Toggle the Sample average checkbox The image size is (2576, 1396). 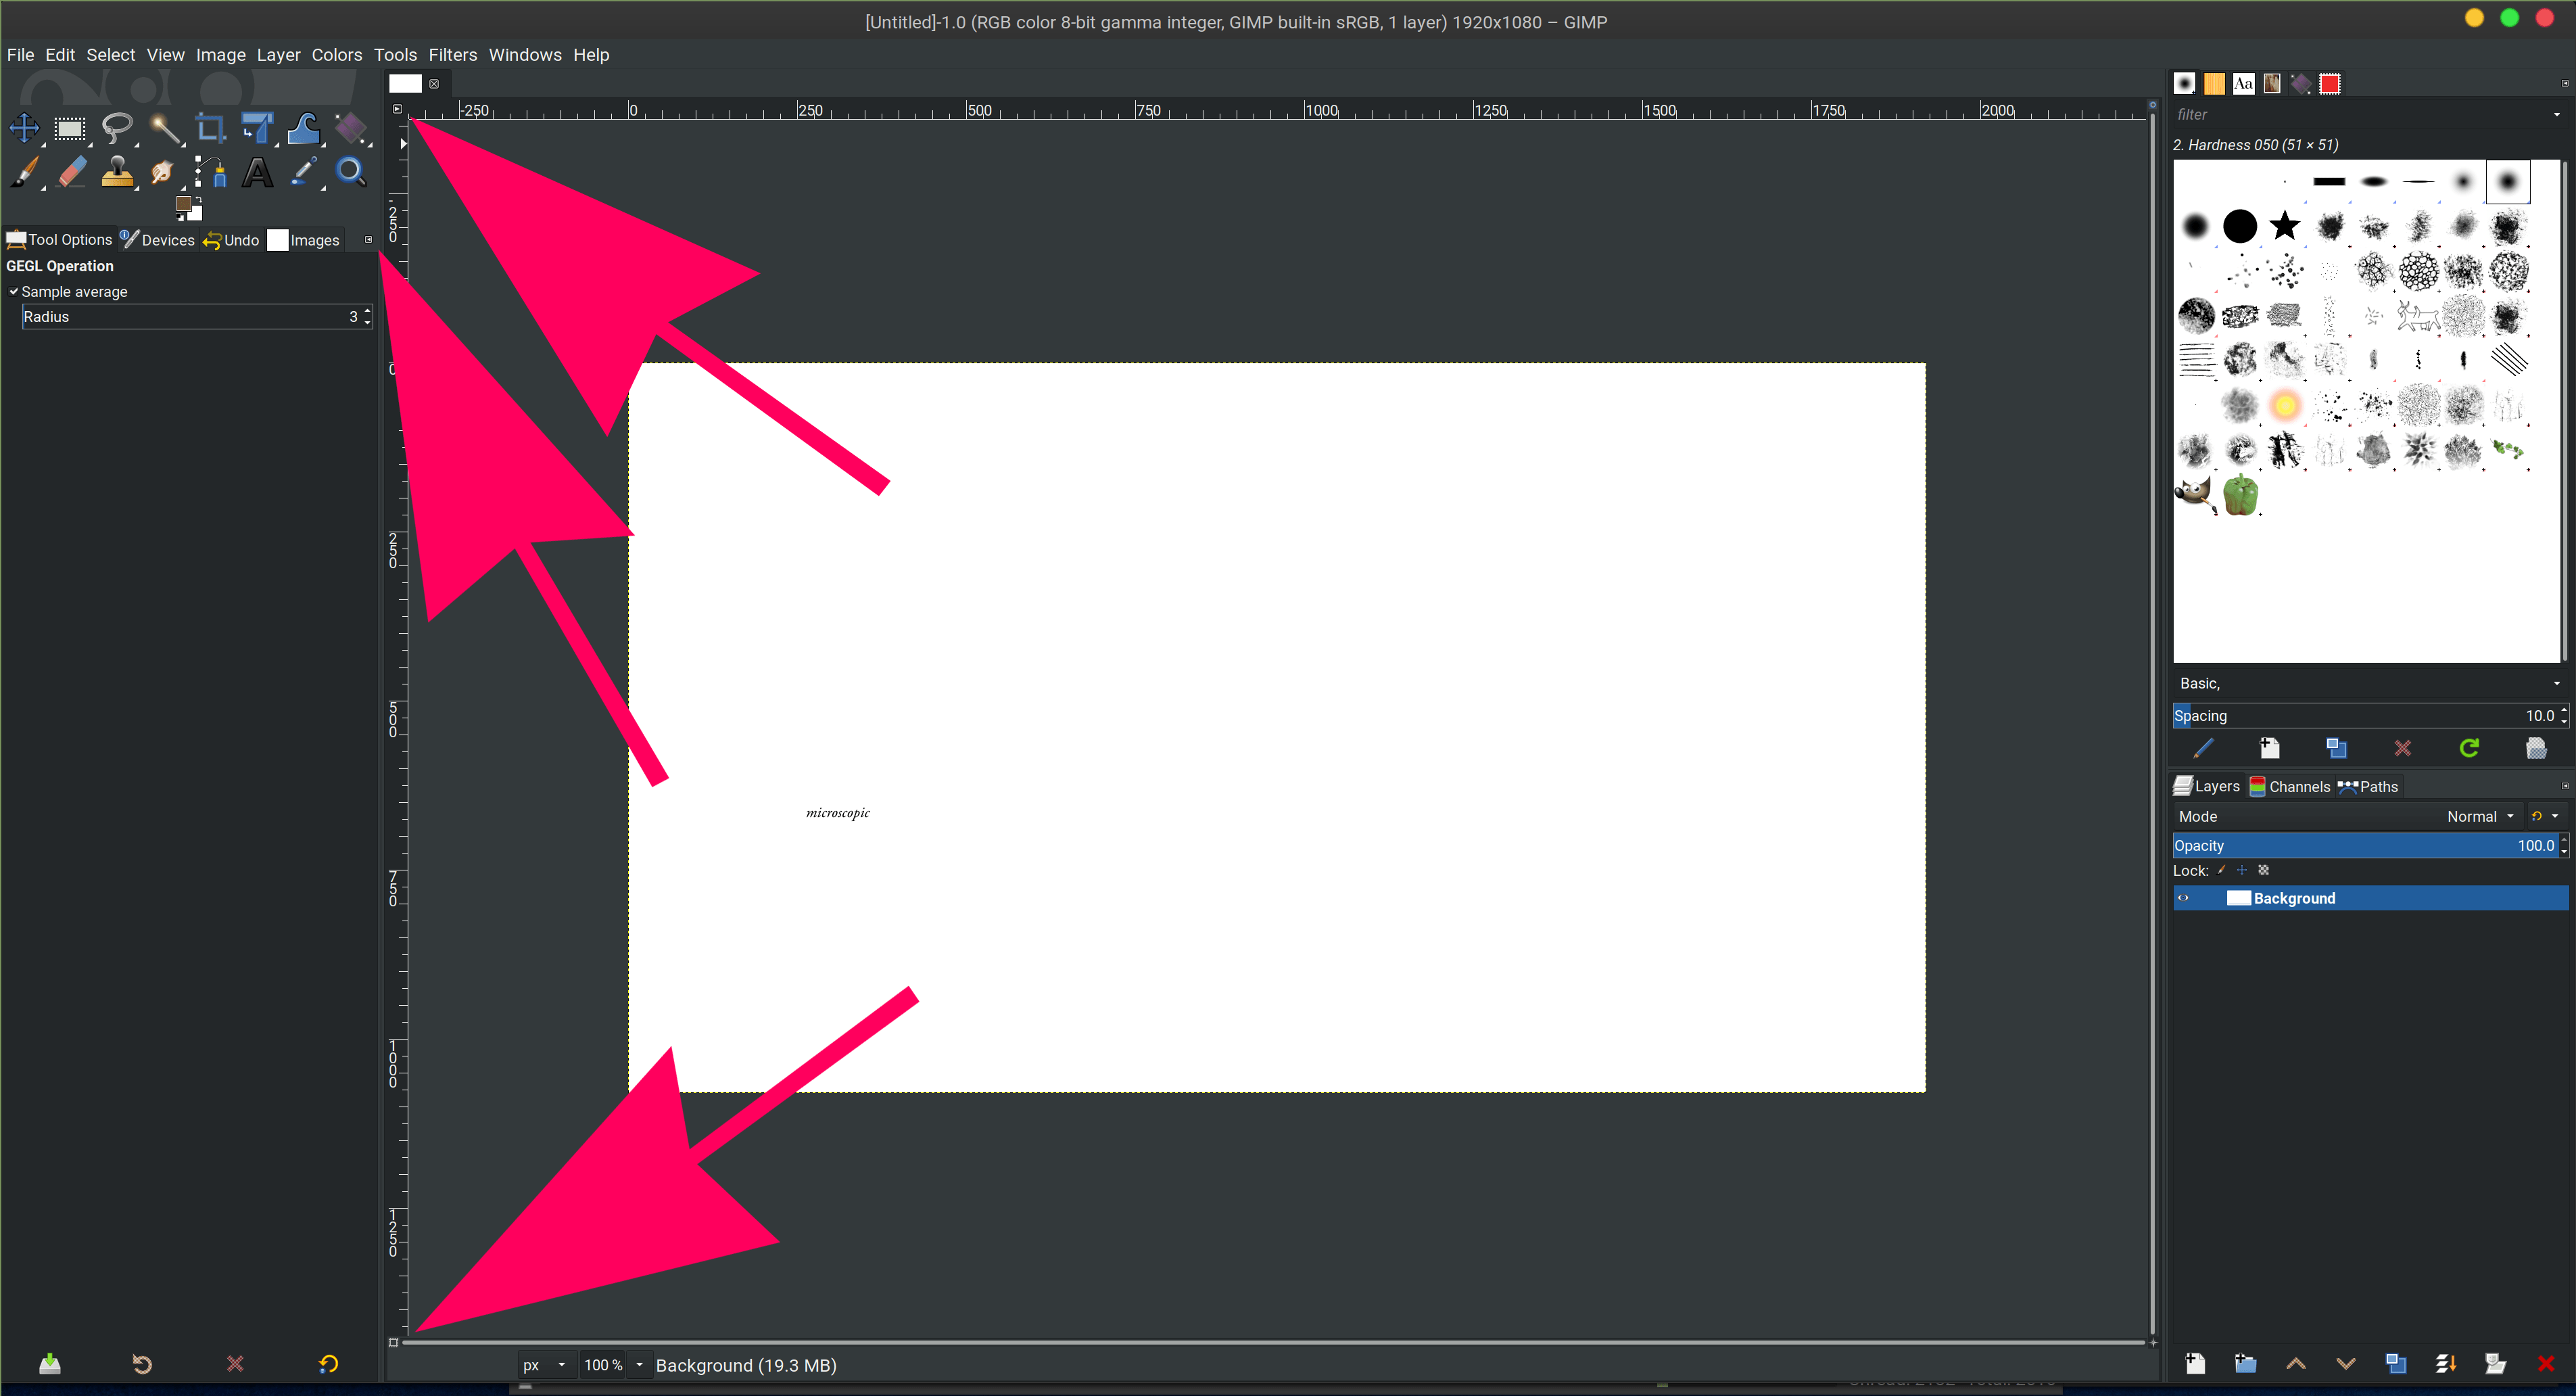pyautogui.click(x=14, y=292)
